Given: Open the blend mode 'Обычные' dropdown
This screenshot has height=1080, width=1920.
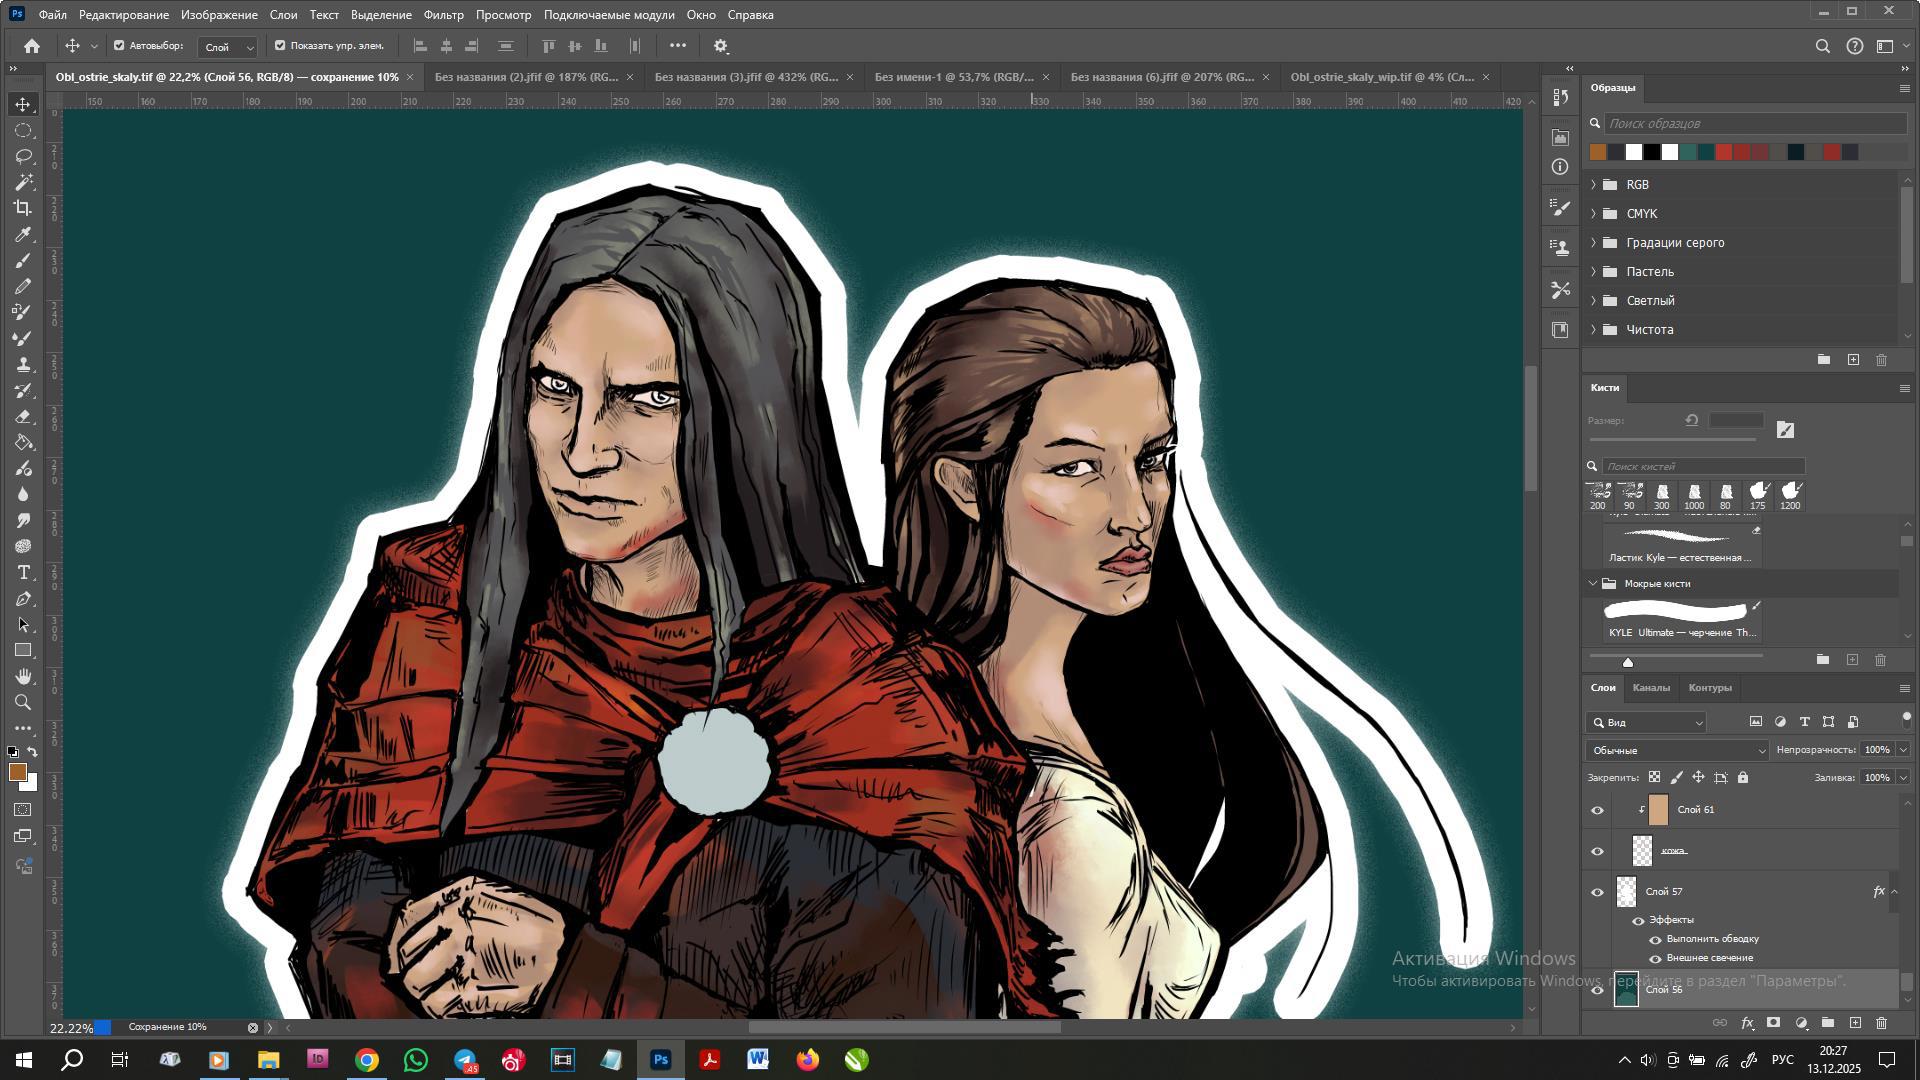Looking at the screenshot, I should pyautogui.click(x=1677, y=750).
